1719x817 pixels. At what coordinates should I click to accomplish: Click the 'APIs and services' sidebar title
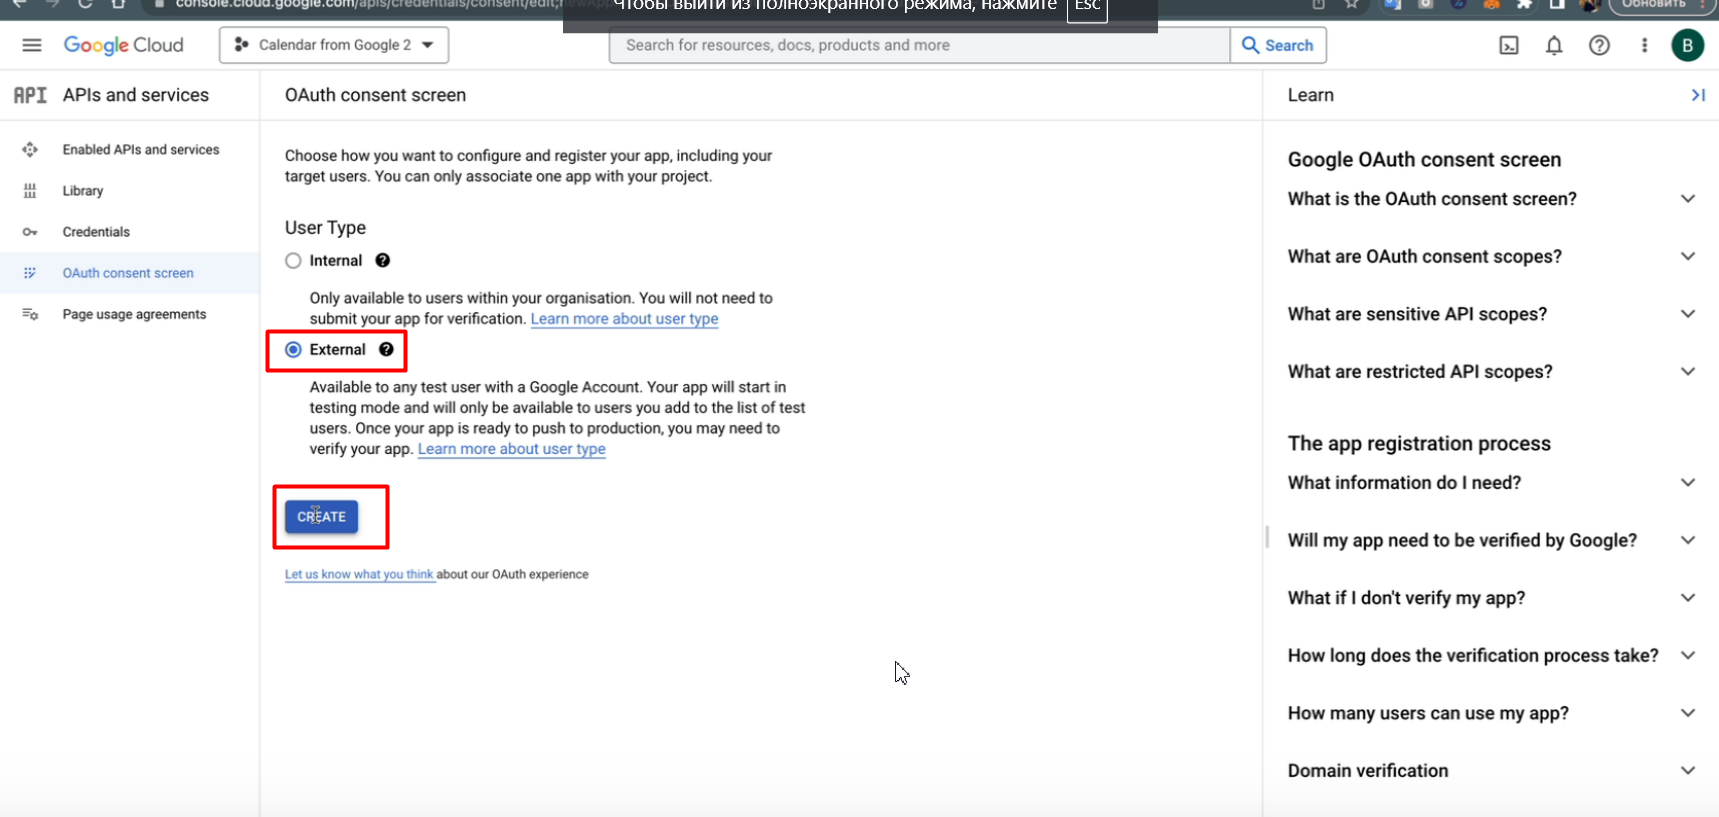(x=136, y=95)
